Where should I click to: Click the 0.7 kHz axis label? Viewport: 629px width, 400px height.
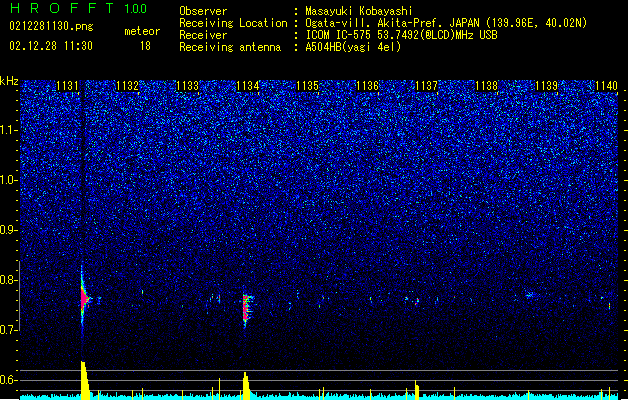pyautogui.click(x=9, y=330)
